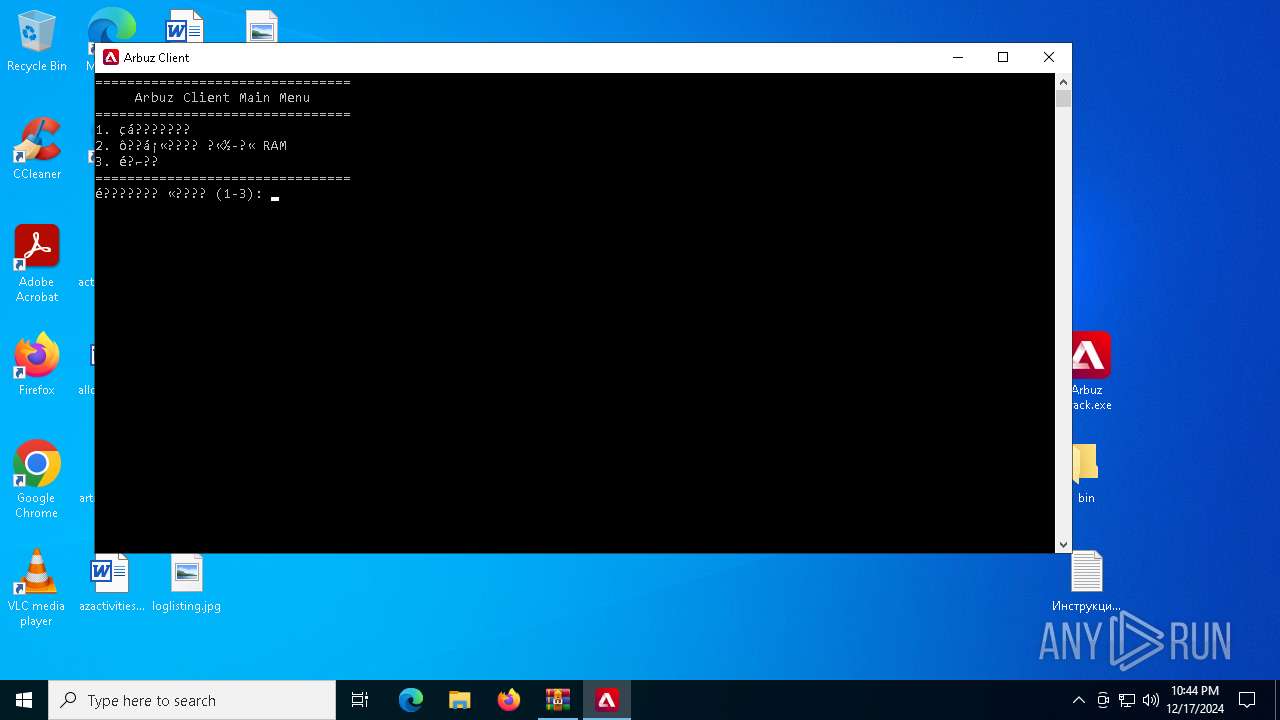
Task: Click the taskbar search box
Action: (192, 700)
